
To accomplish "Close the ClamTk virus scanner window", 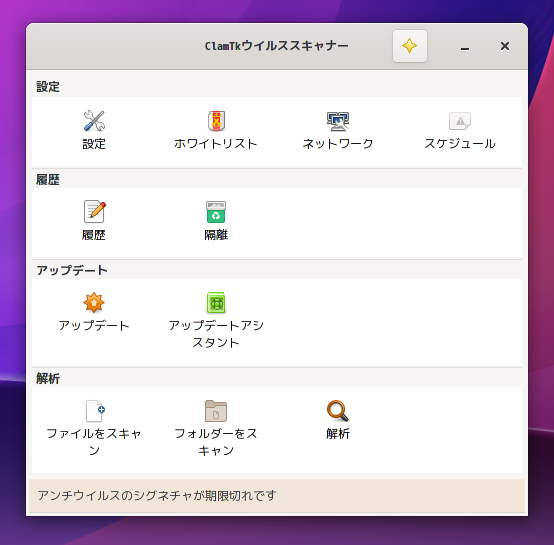I will click(x=505, y=46).
